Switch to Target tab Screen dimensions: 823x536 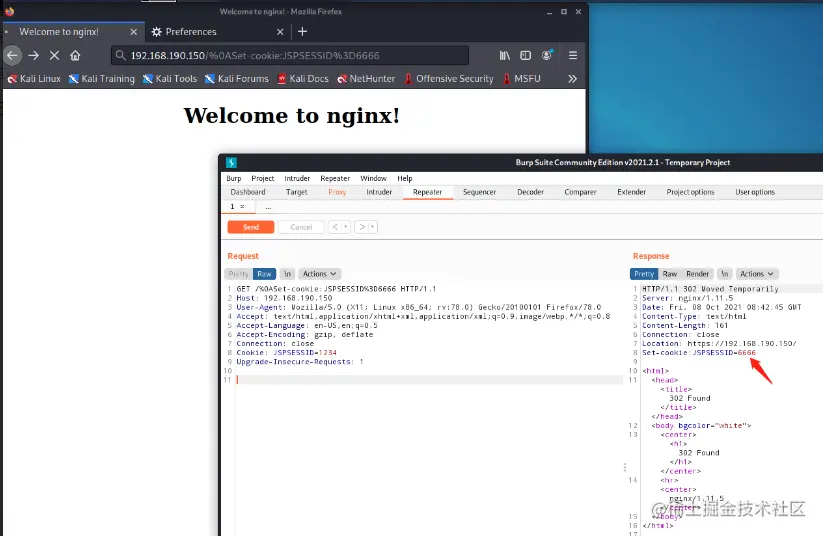coord(297,192)
